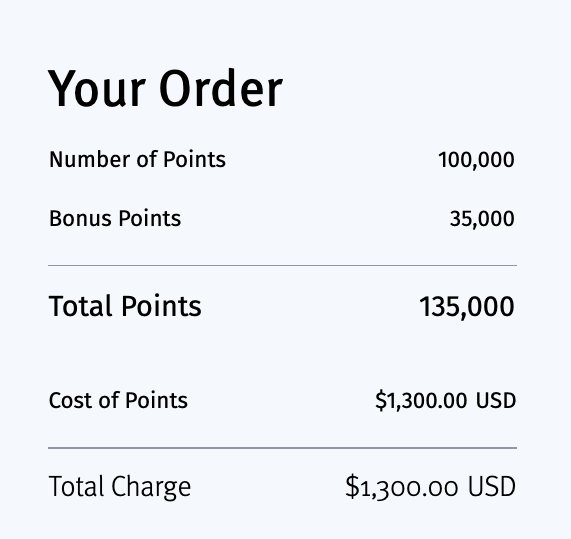Click the word Order in the heading
The width and height of the screenshot is (571, 539).
221,89
